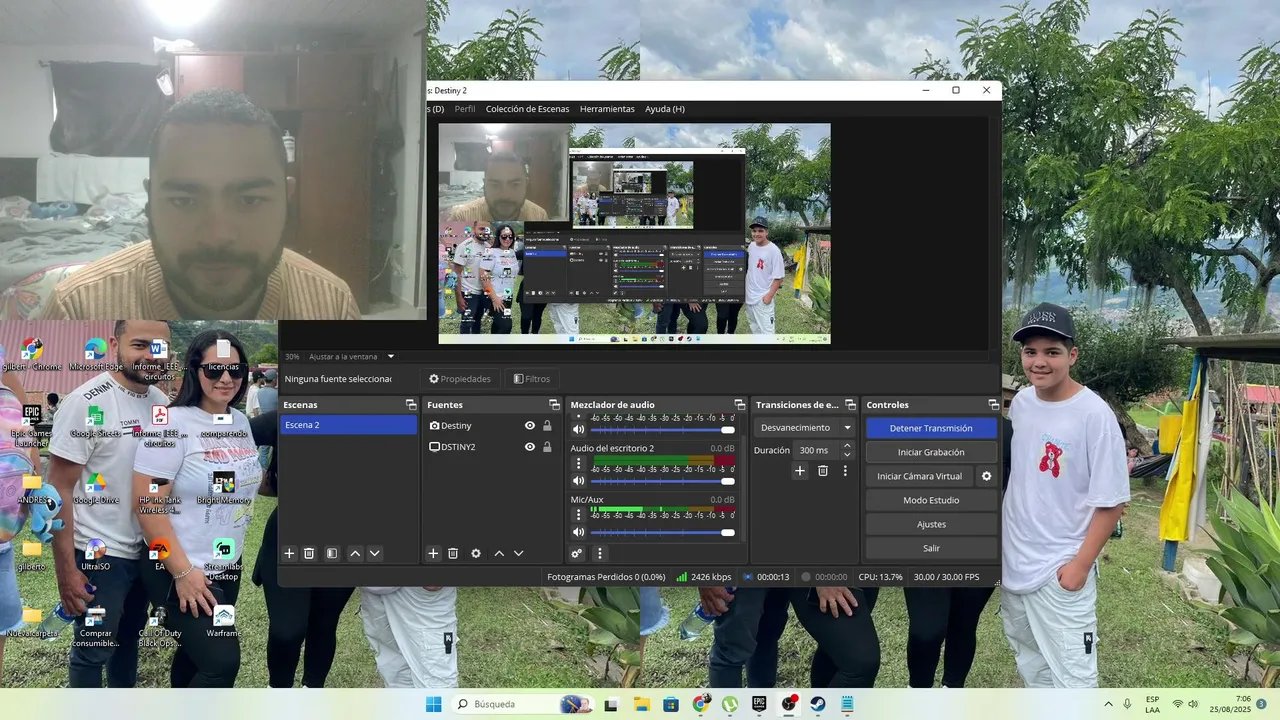The width and height of the screenshot is (1280, 720).
Task: Undock the Escenas panel
Action: [410, 405]
